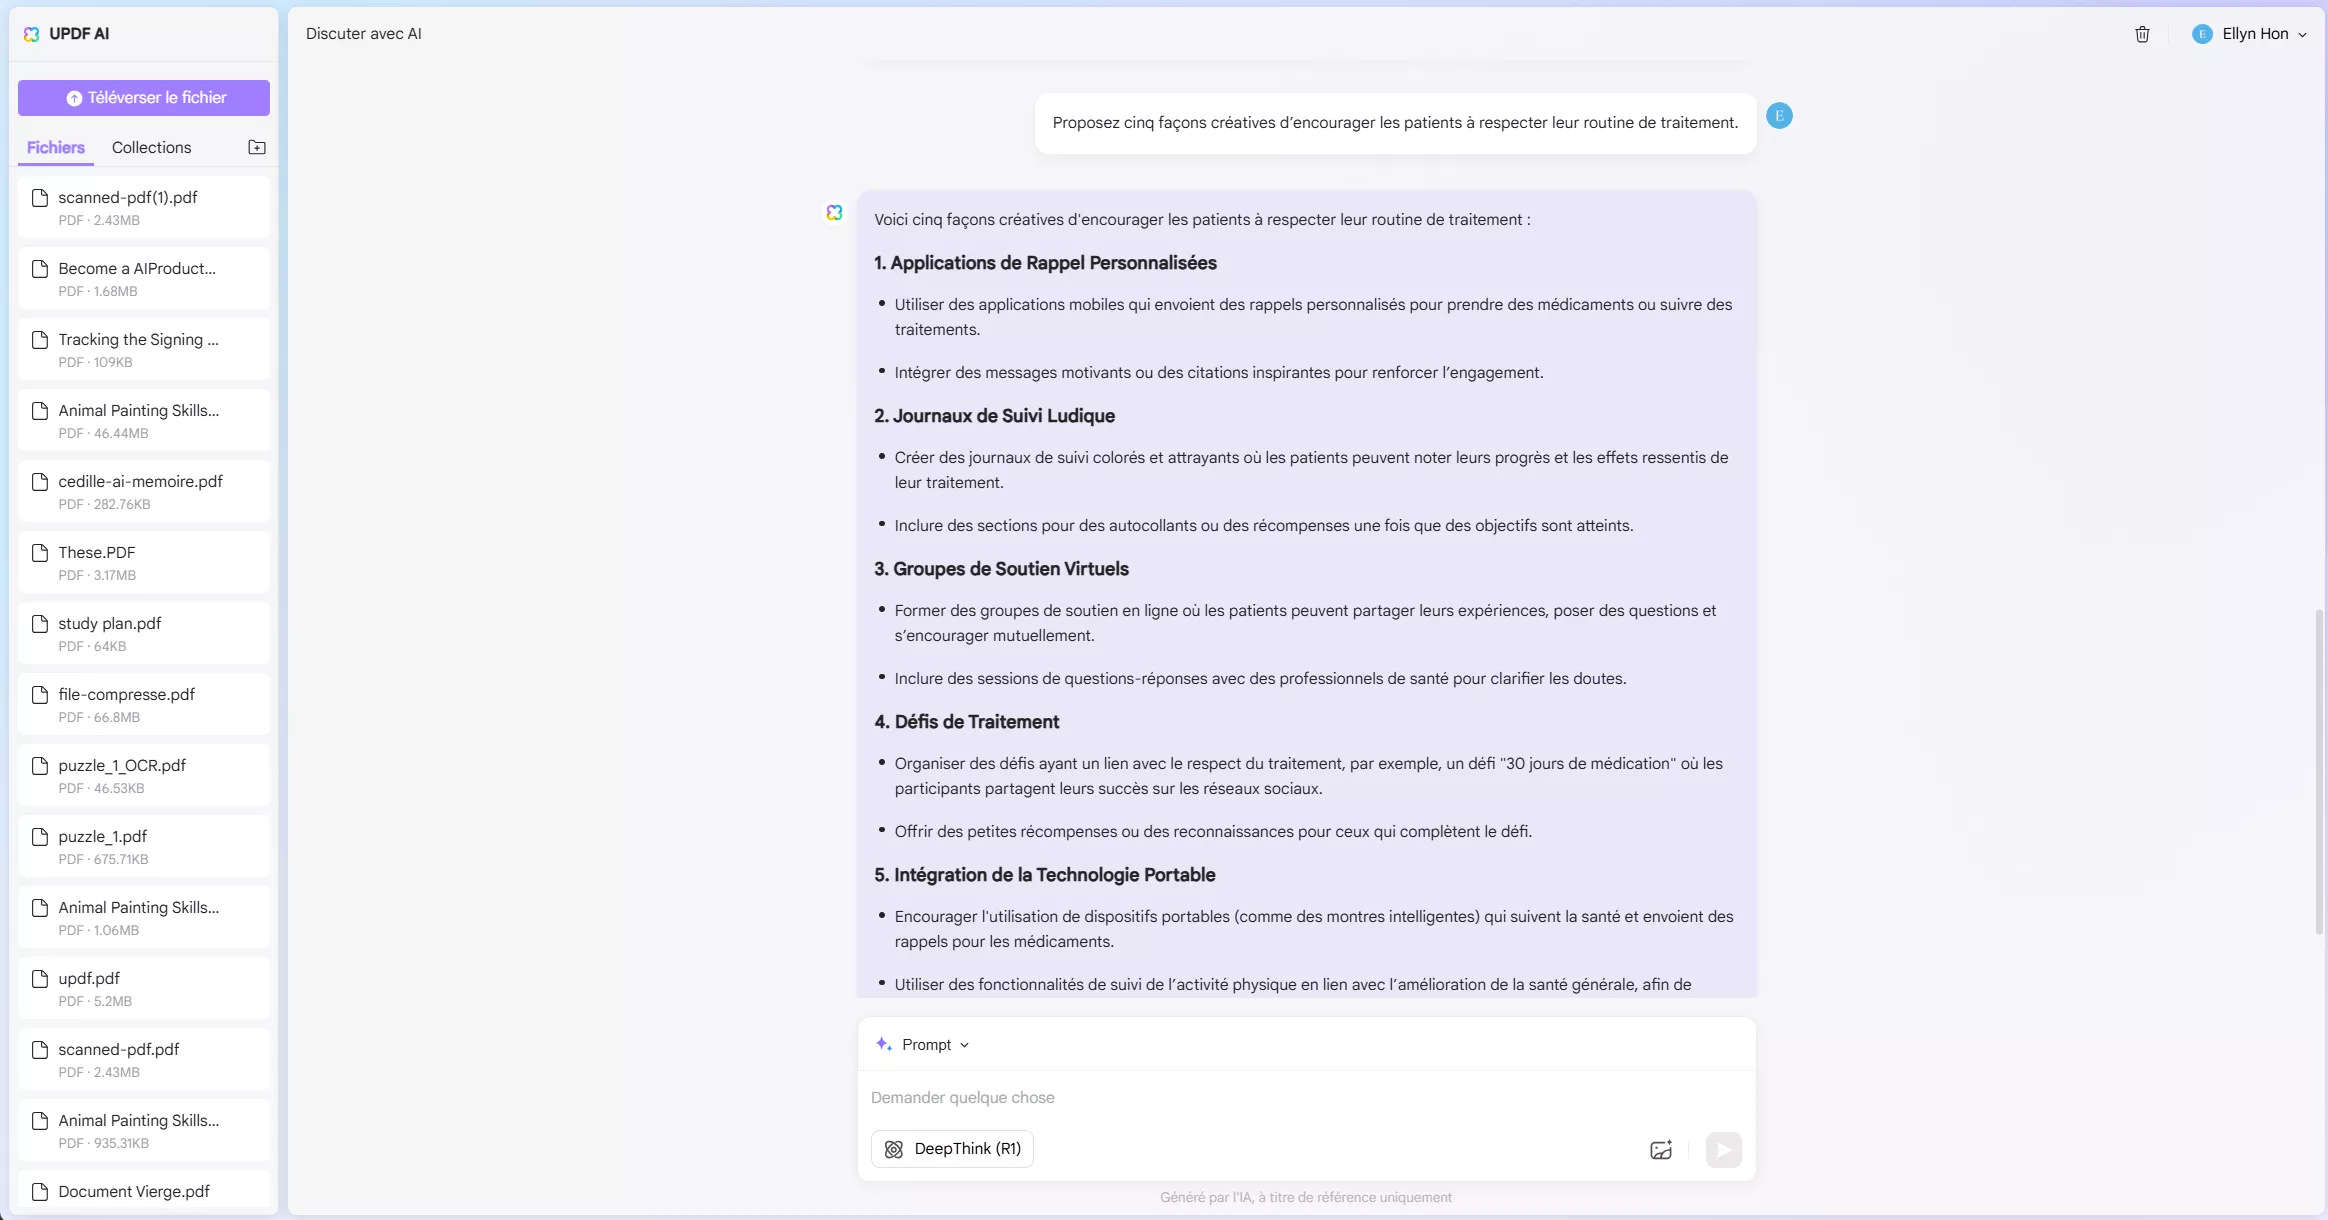The image size is (2328, 1220).
Task: Toggle the DeepThink (R1) mode
Action: click(952, 1149)
